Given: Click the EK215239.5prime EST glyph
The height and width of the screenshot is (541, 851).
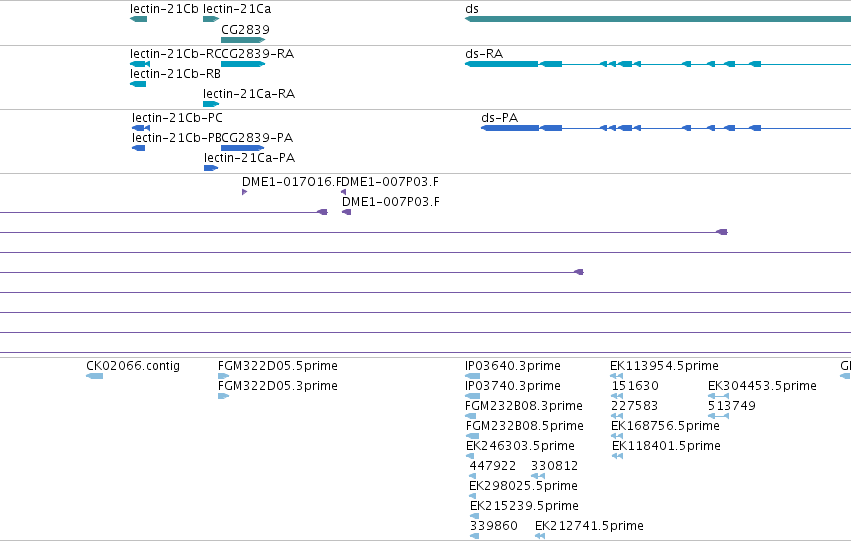Looking at the screenshot, I should pos(474,516).
